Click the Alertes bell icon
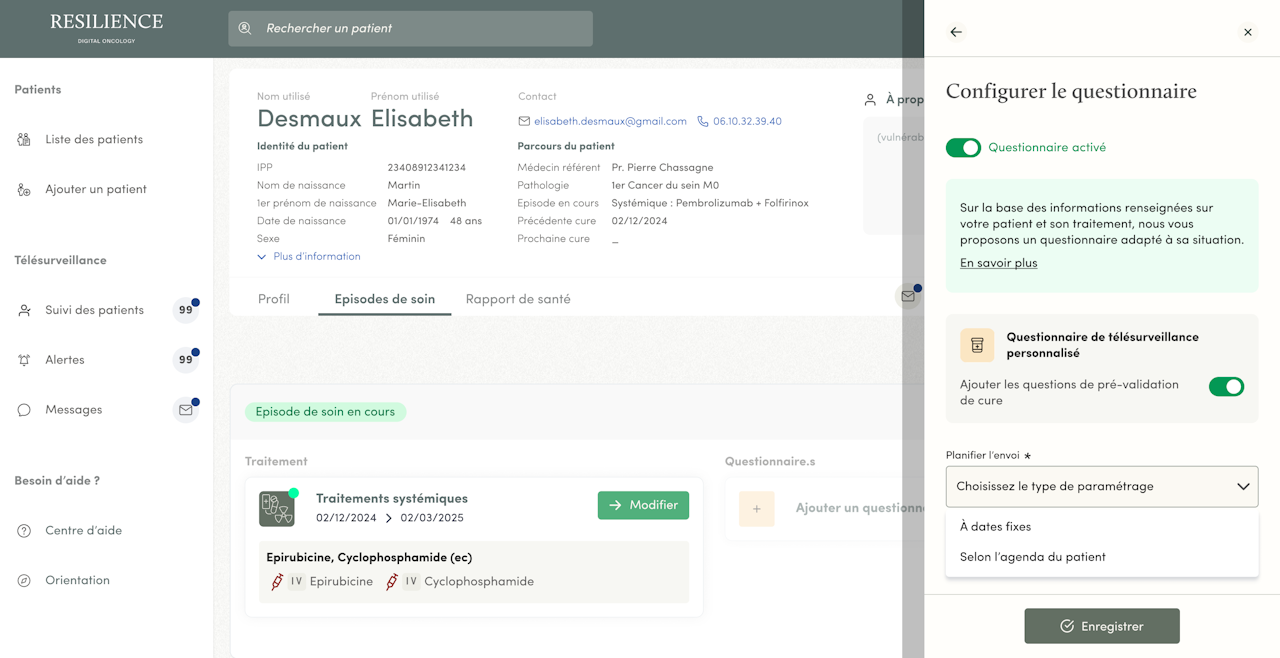Image resolution: width=1280 pixels, height=658 pixels. pyautogui.click(x=24, y=361)
